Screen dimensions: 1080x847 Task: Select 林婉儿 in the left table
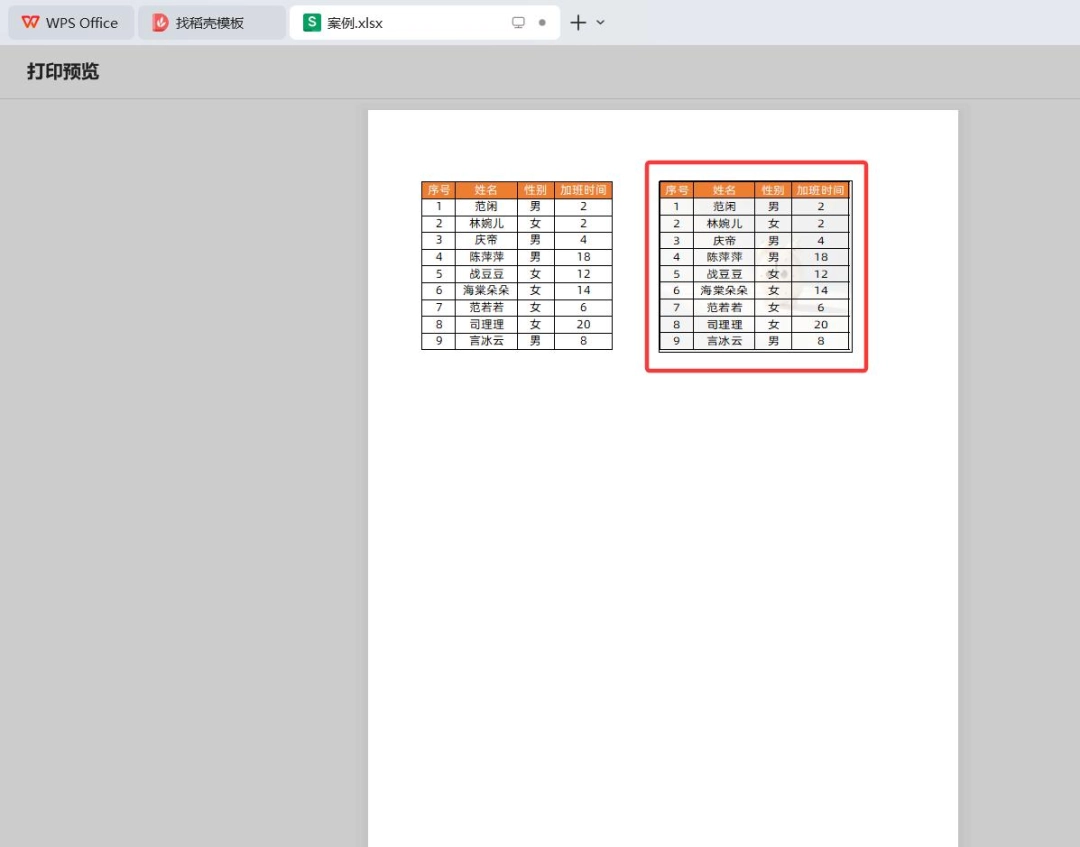click(486, 223)
